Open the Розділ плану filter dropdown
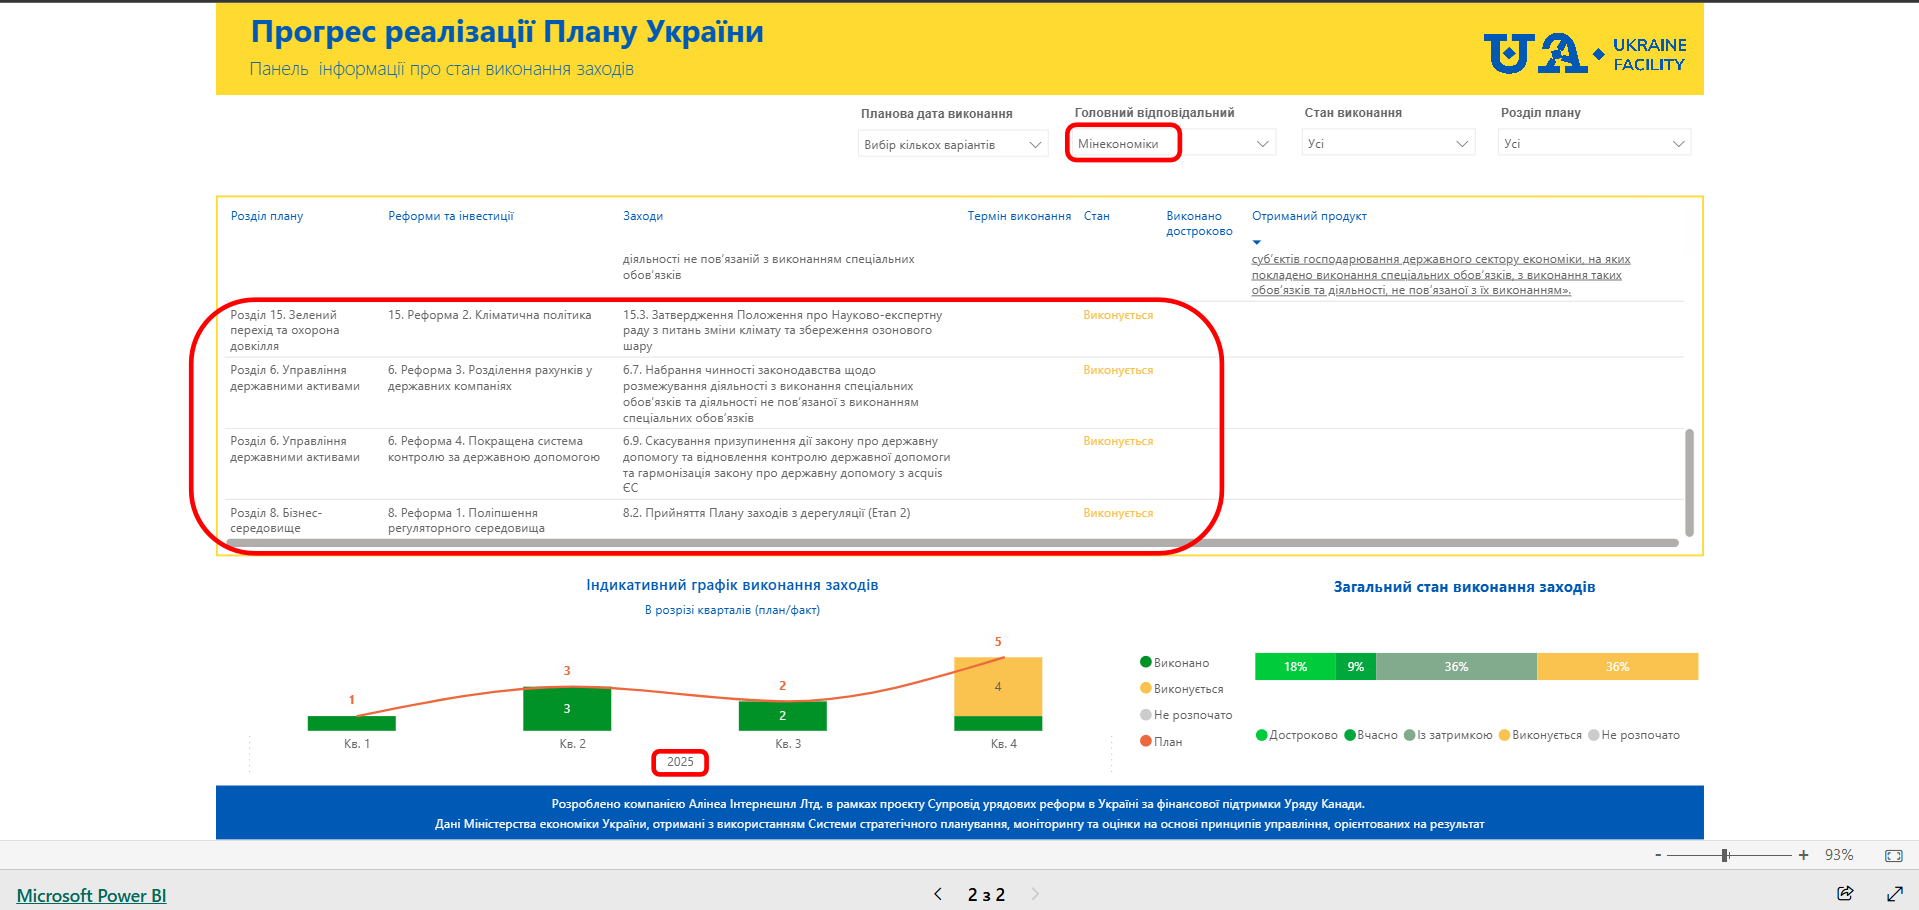The width and height of the screenshot is (1919, 910). (1595, 144)
